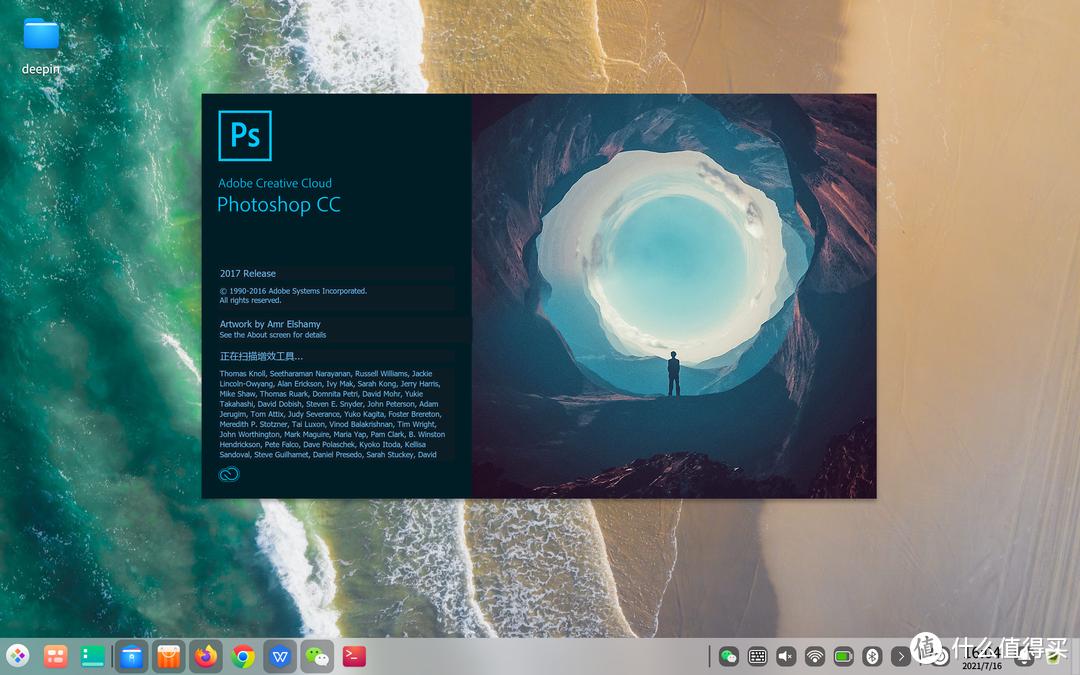Click the 'Adobe Creative Cloud' text
Screen dimensions: 1080x675
pos(275,183)
